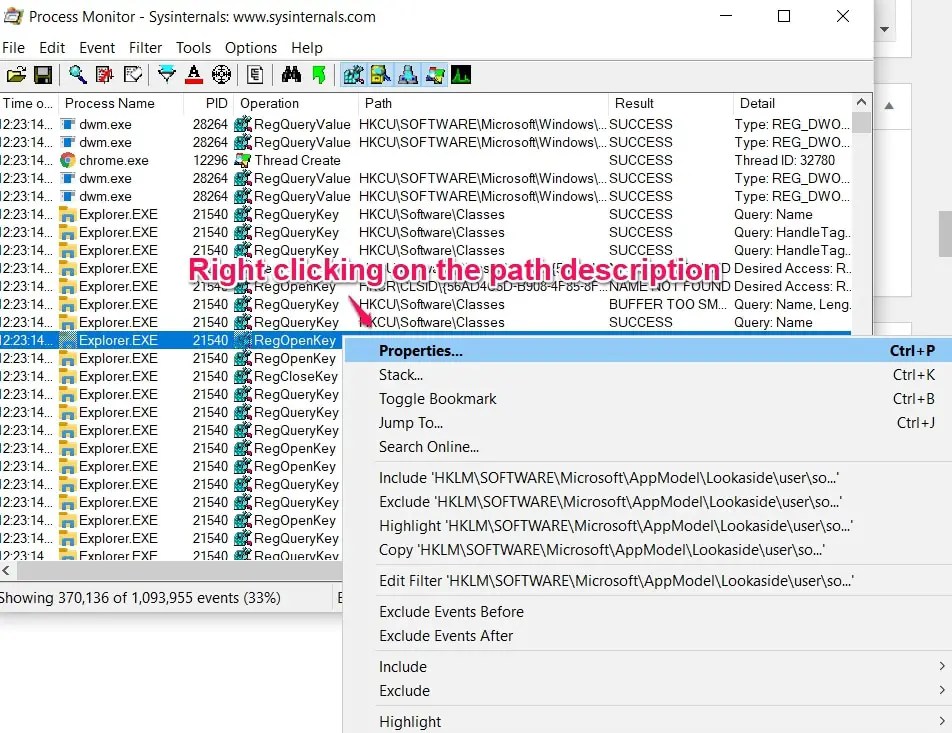This screenshot has height=733, width=952.
Task: Click the Thread Create operation icon
Action: click(x=243, y=160)
